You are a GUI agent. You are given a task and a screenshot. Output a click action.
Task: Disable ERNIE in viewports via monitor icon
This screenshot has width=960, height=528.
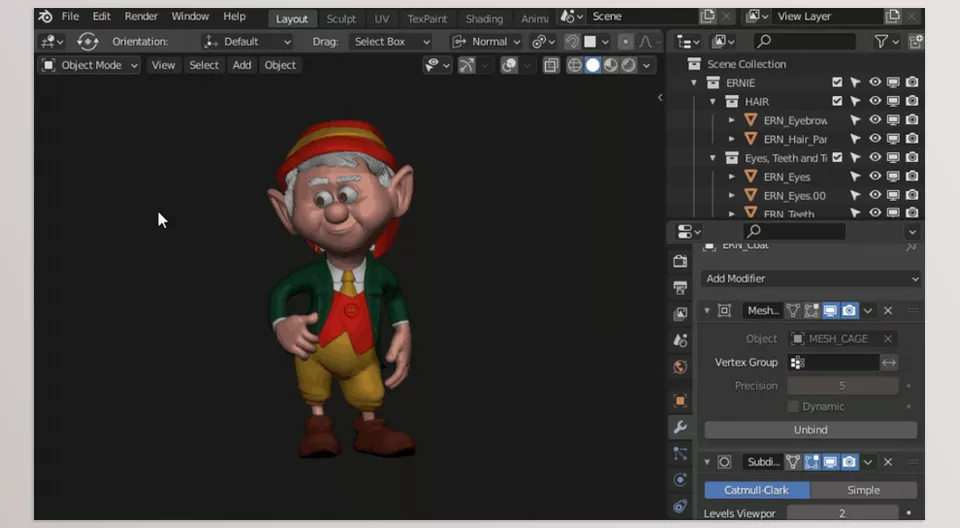point(893,82)
